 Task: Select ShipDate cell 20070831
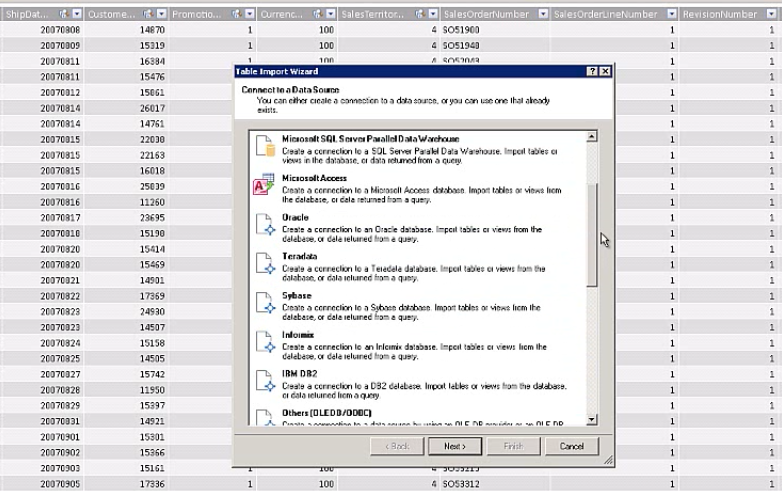(42, 421)
